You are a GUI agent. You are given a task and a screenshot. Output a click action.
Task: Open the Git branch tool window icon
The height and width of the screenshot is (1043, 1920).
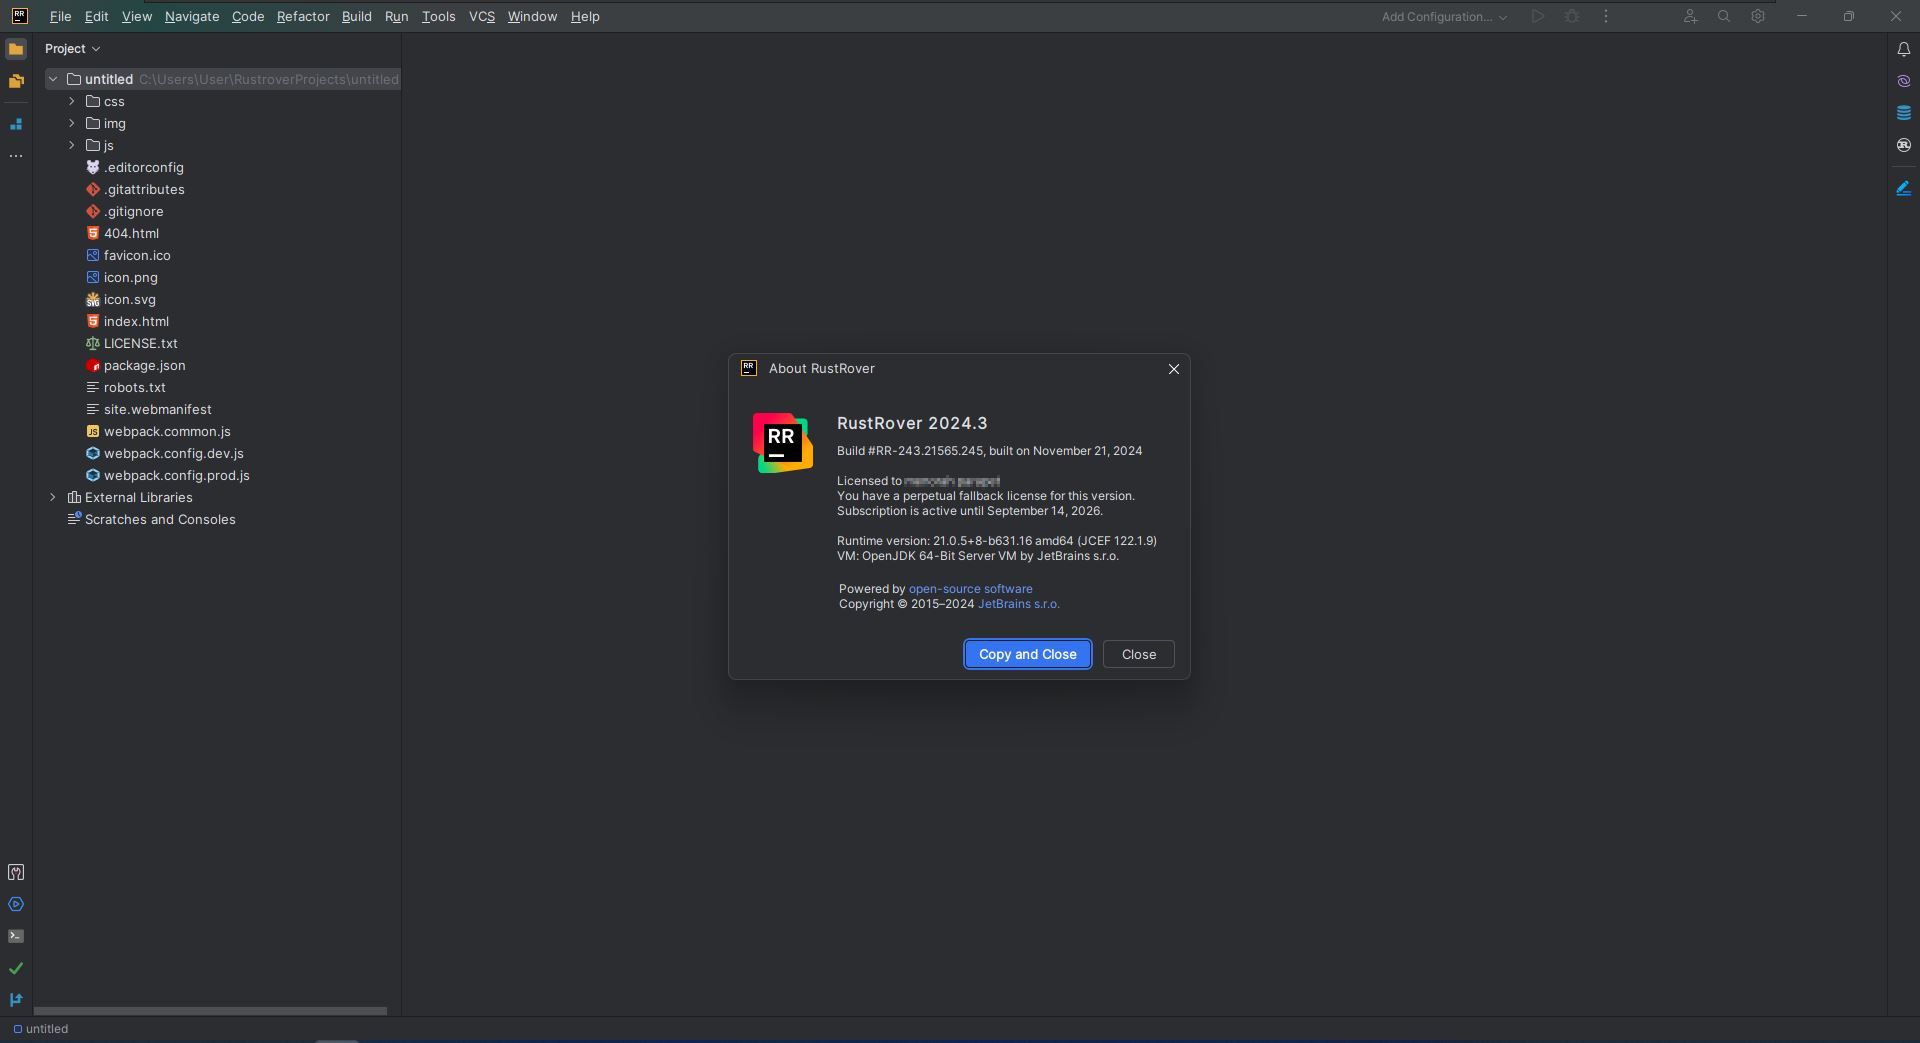click(16, 1000)
